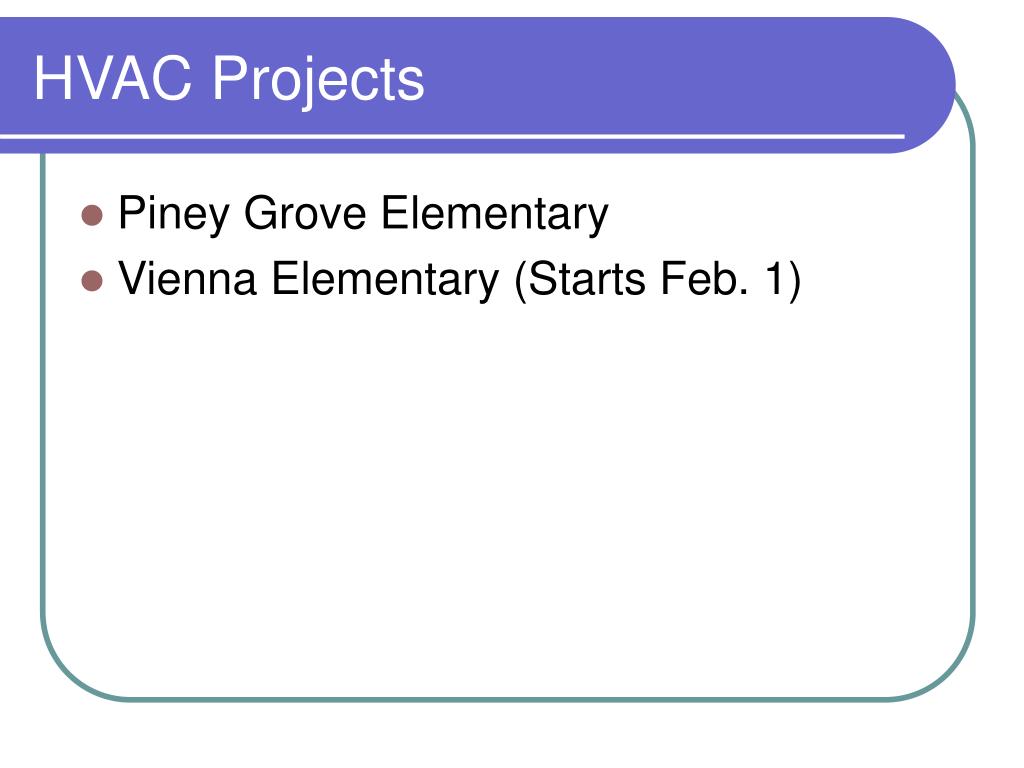Click the (Starts Feb. 1) note
This screenshot has width=1024, height=768.
coord(658,281)
